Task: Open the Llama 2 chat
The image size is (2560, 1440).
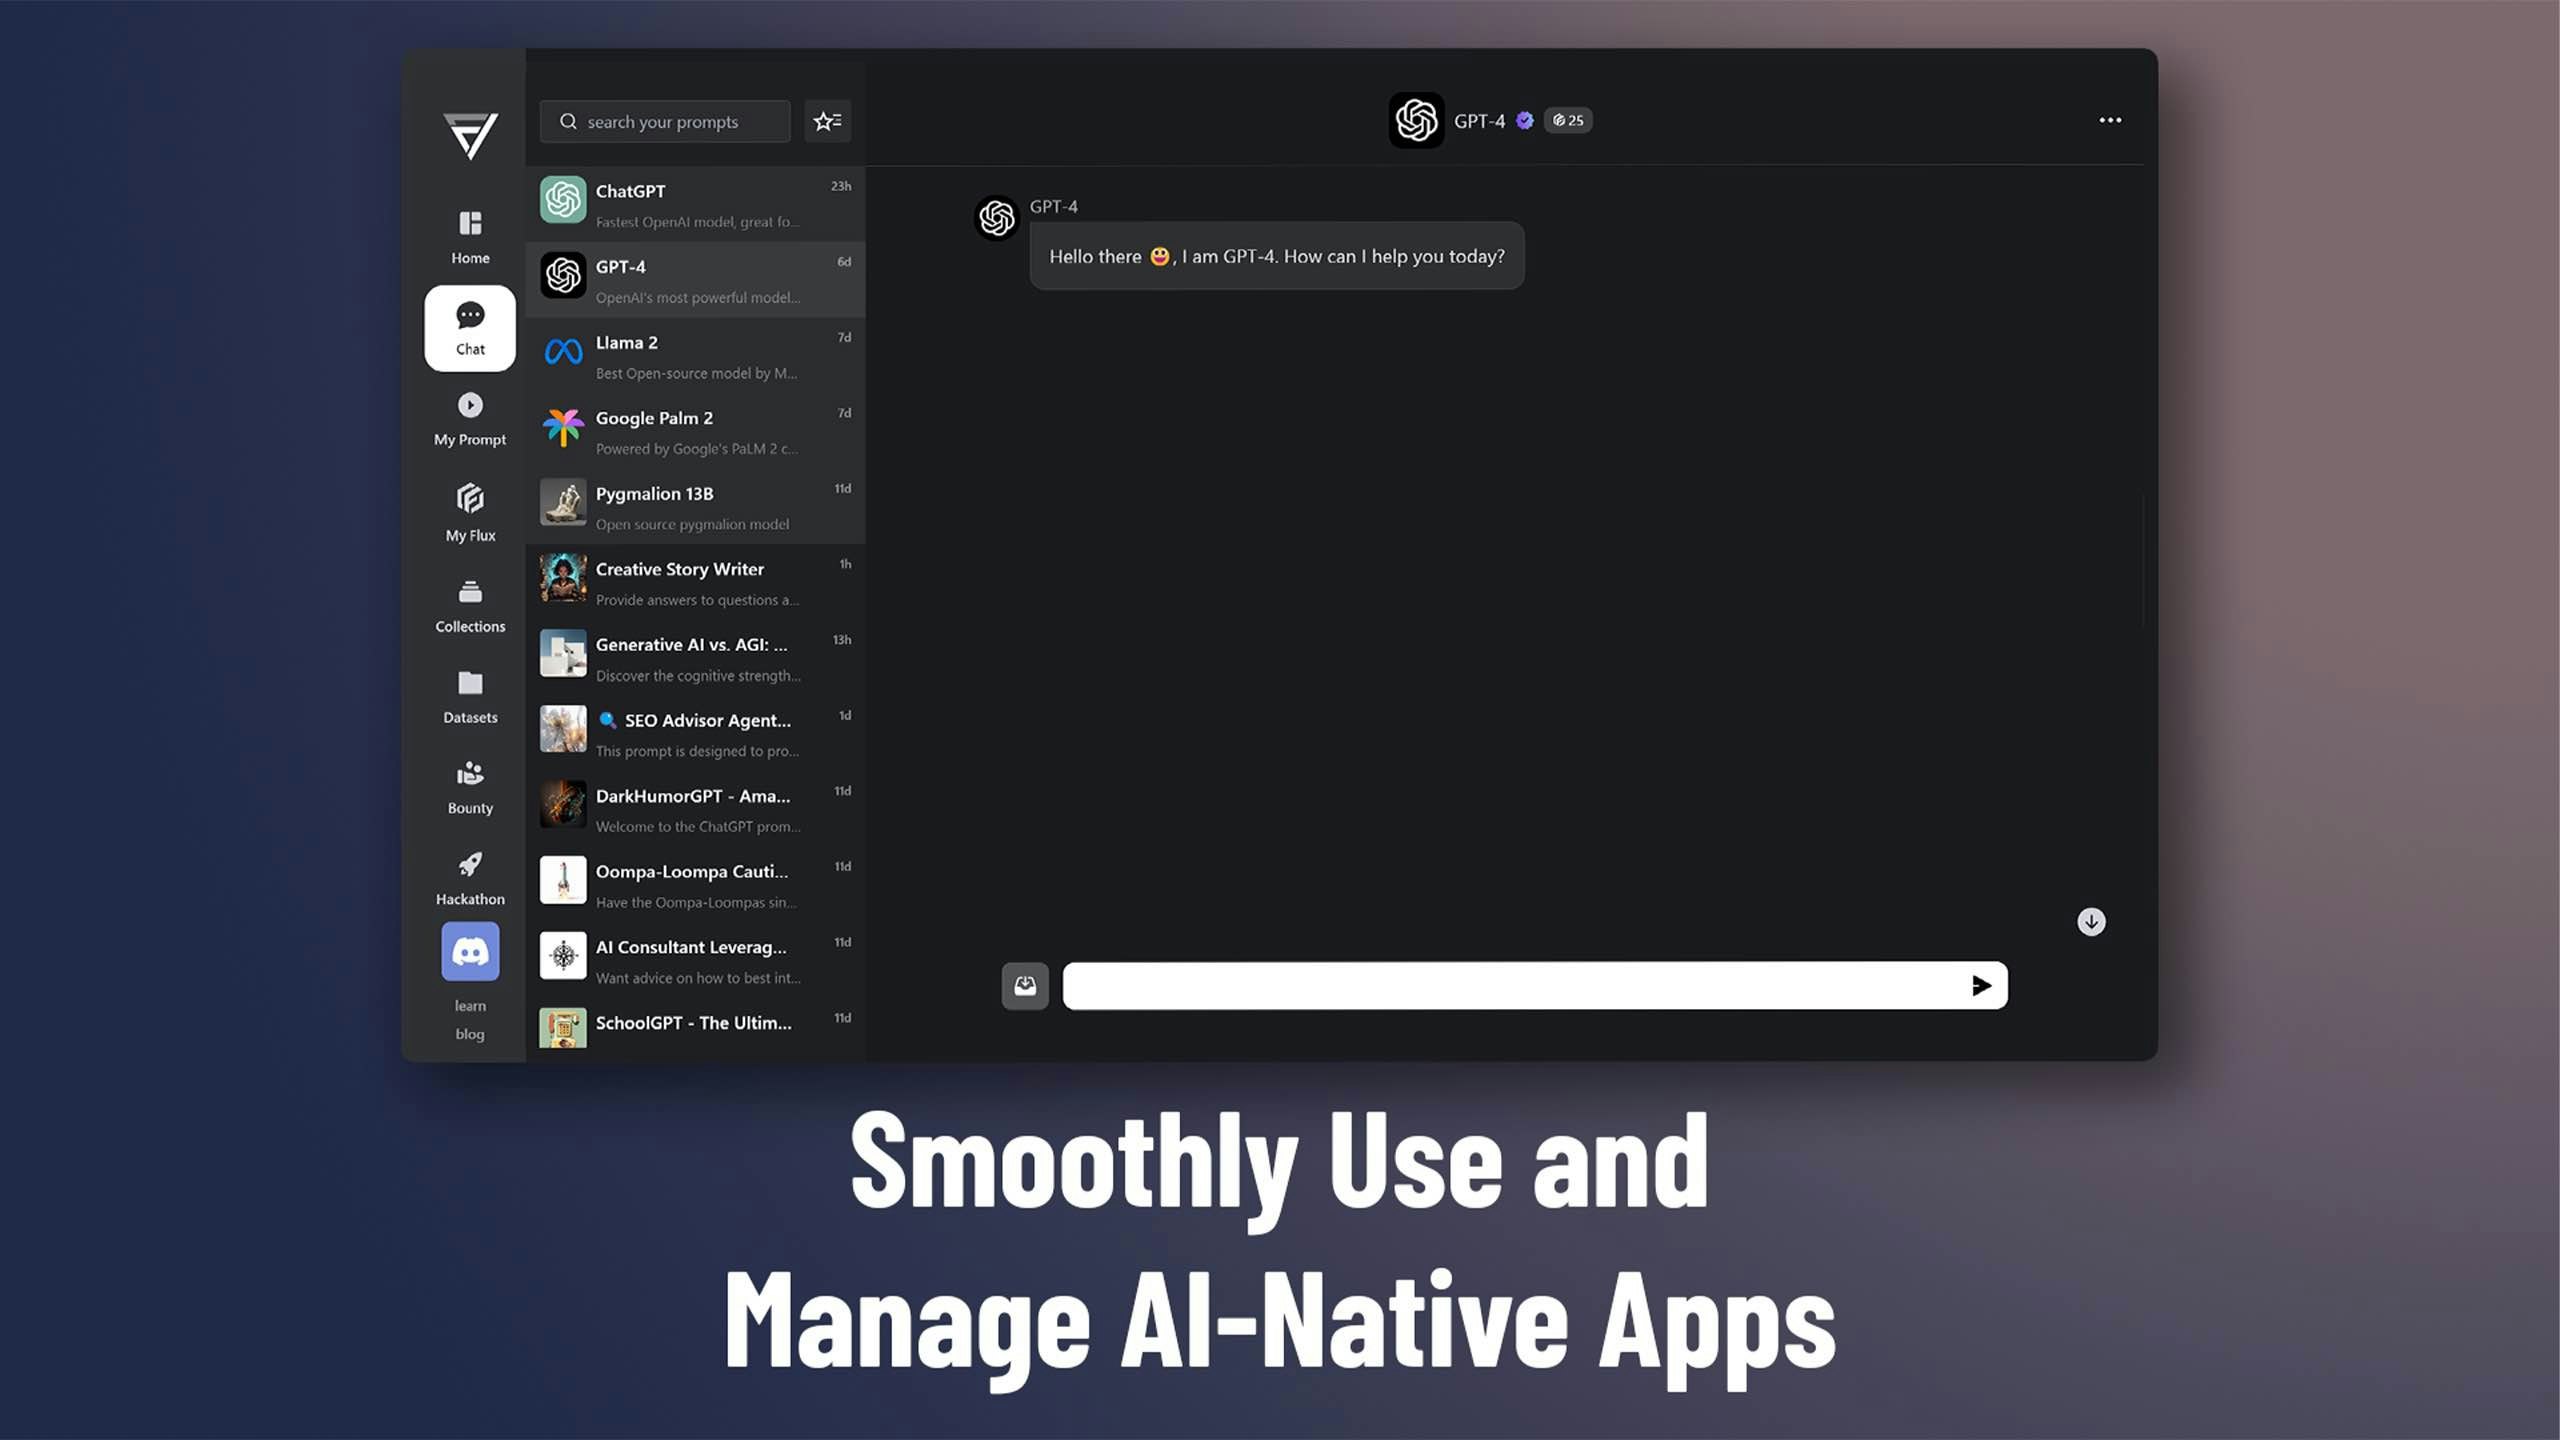Action: pyautogui.click(x=695, y=355)
